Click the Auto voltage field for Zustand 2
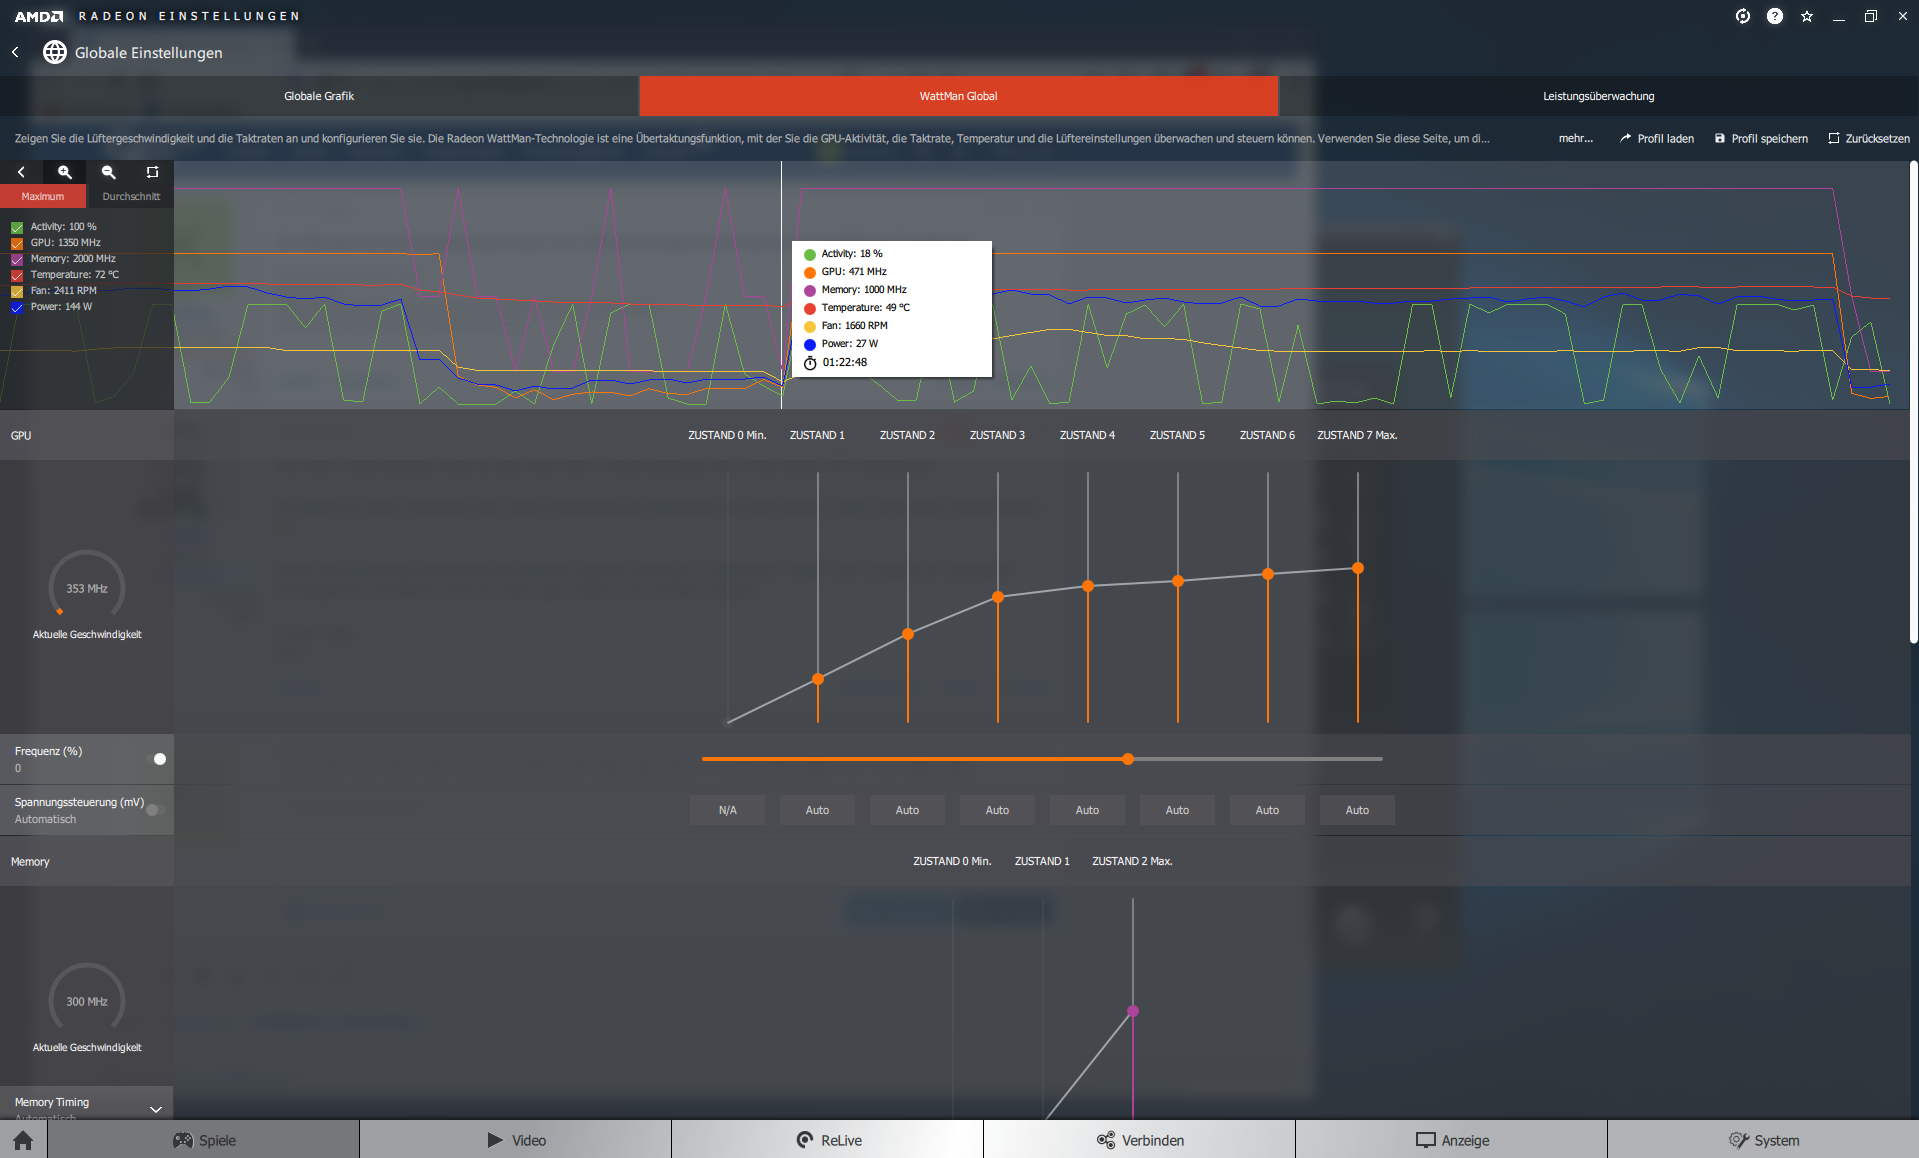The image size is (1919, 1158). (907, 810)
